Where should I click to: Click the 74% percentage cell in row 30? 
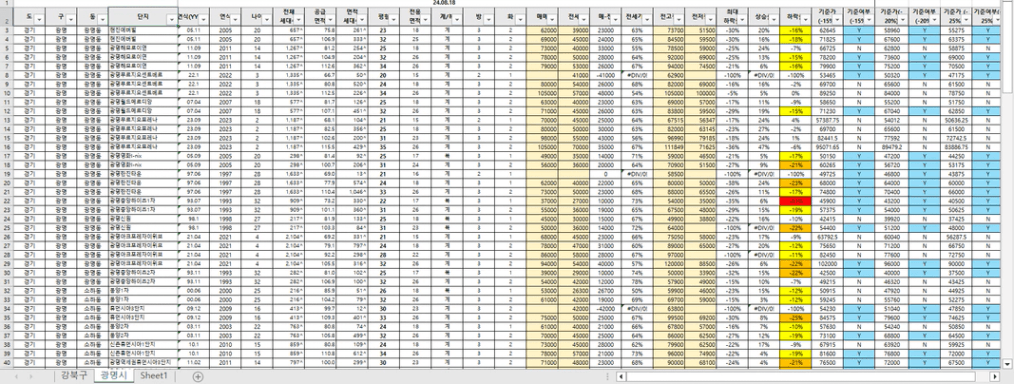638,273
